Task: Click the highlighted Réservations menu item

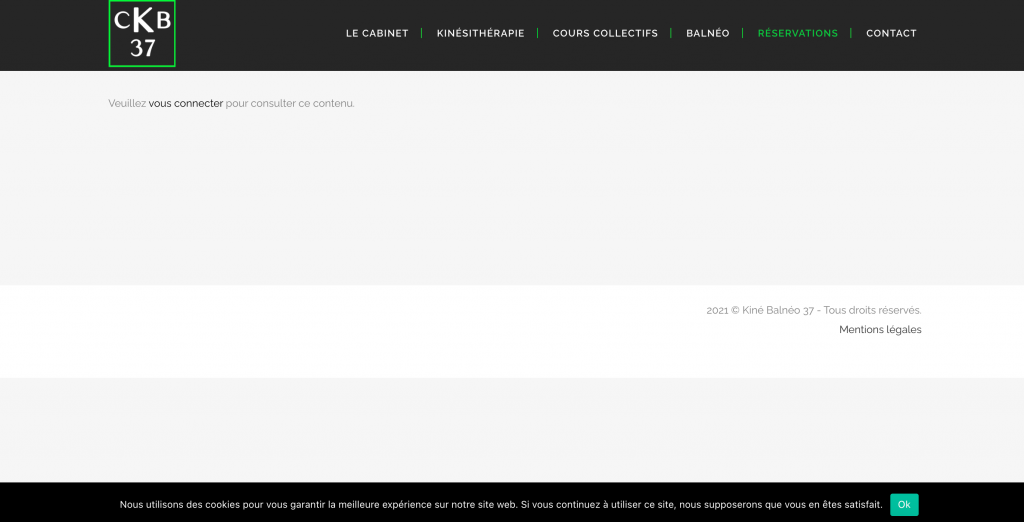Action: coord(797,33)
